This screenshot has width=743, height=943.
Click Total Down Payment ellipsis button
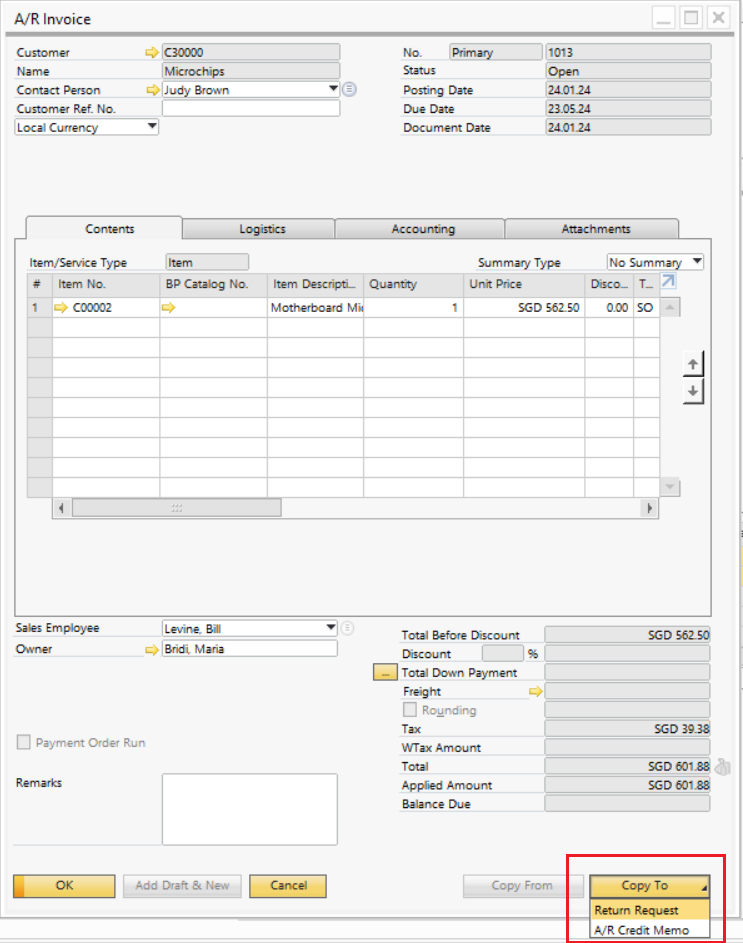(385, 672)
